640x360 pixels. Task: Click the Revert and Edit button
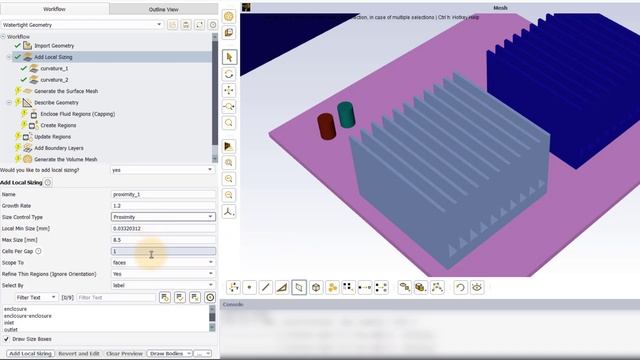click(x=79, y=353)
